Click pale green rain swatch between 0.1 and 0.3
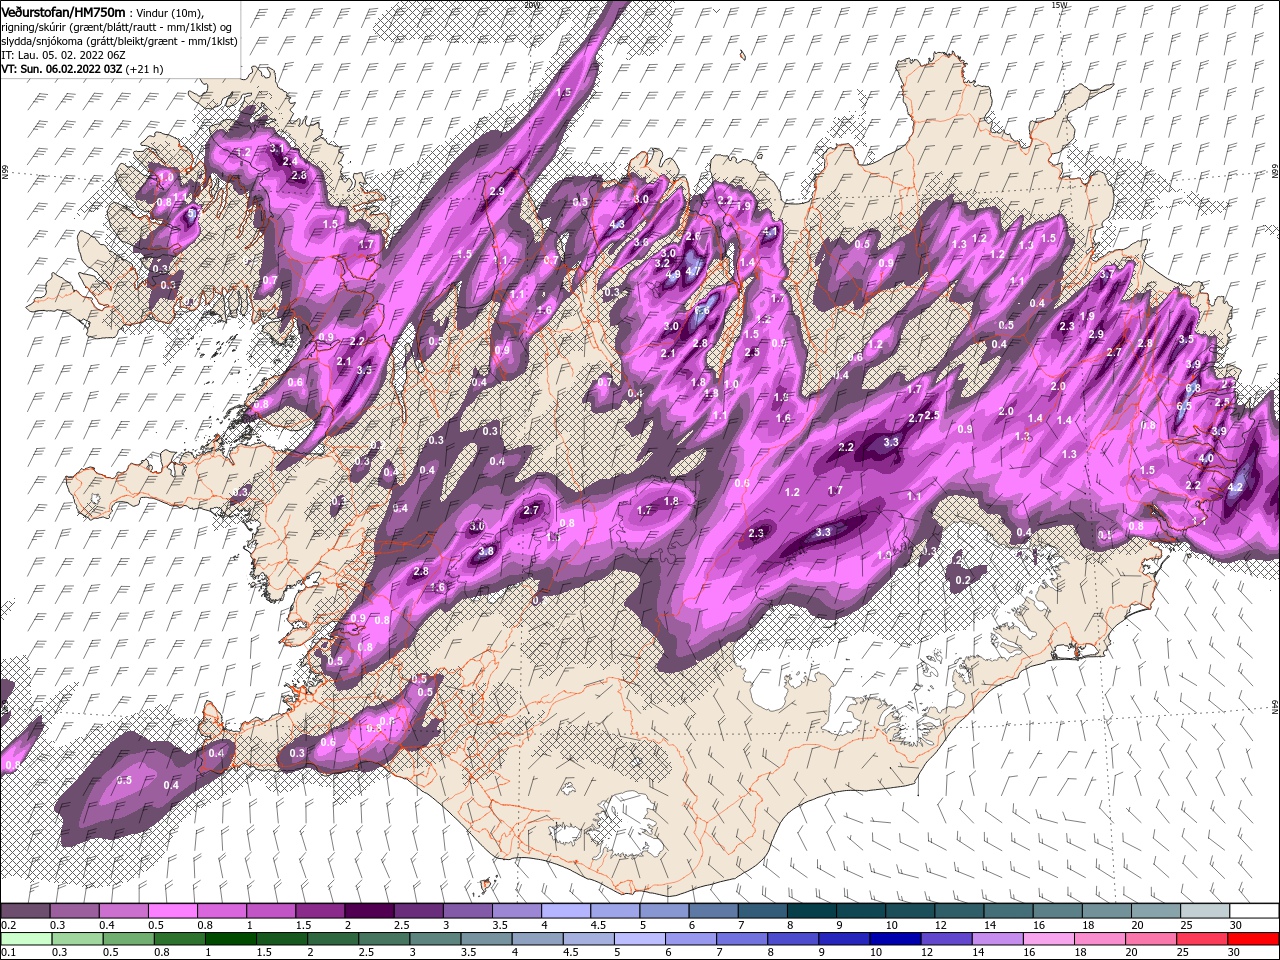This screenshot has width=1280, height=960. (x=27, y=939)
